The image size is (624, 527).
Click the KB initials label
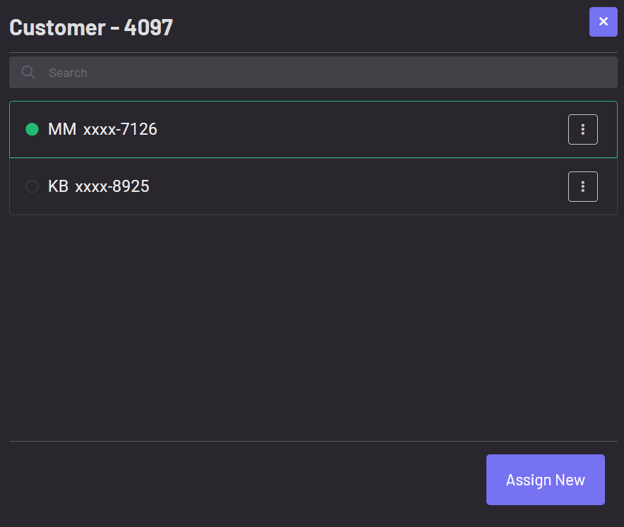pyautogui.click(x=58, y=186)
